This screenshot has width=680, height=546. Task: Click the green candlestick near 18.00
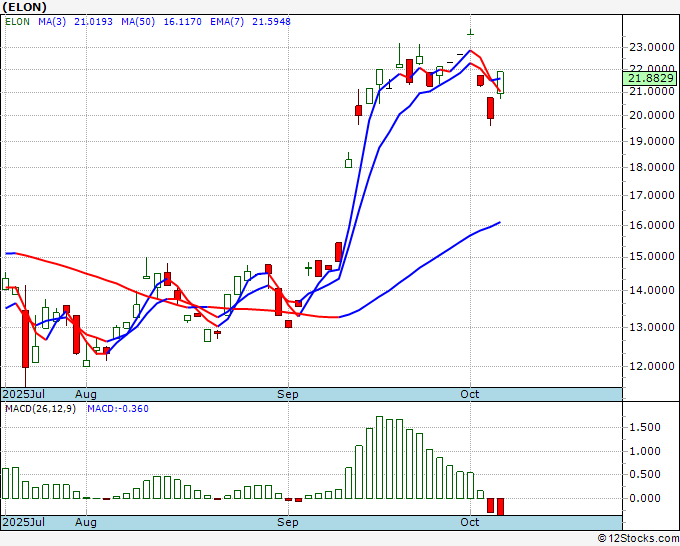click(349, 161)
